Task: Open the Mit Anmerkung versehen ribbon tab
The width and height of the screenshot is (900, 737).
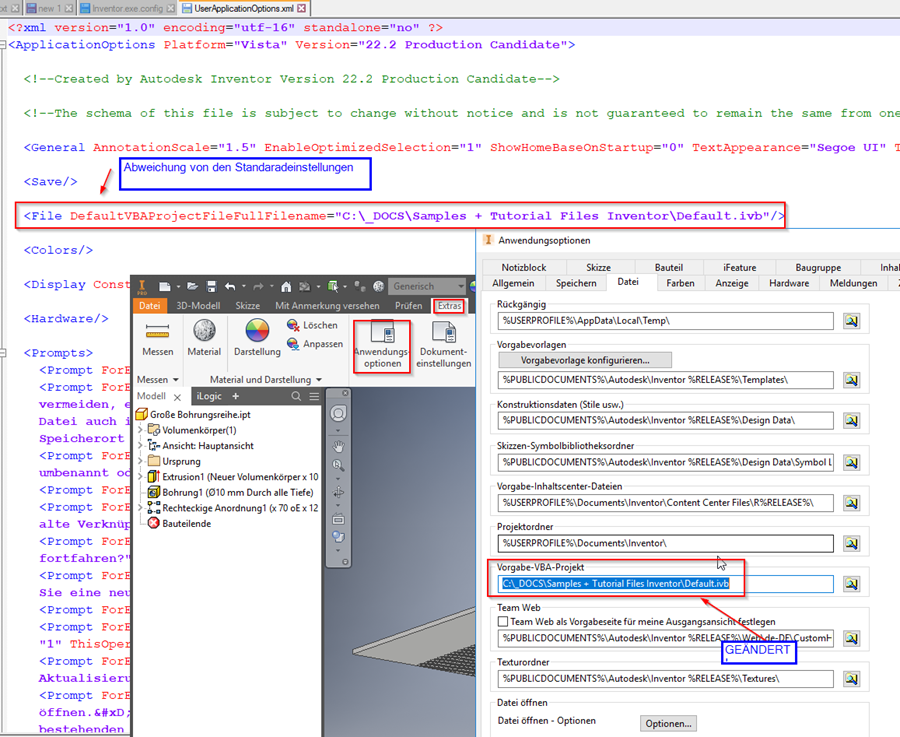Action: [327, 306]
